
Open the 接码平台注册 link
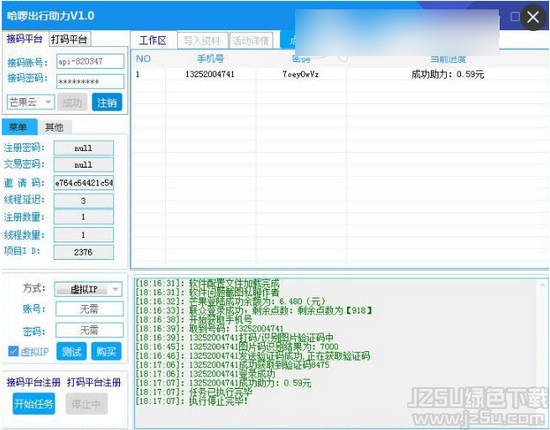[x=34, y=382]
